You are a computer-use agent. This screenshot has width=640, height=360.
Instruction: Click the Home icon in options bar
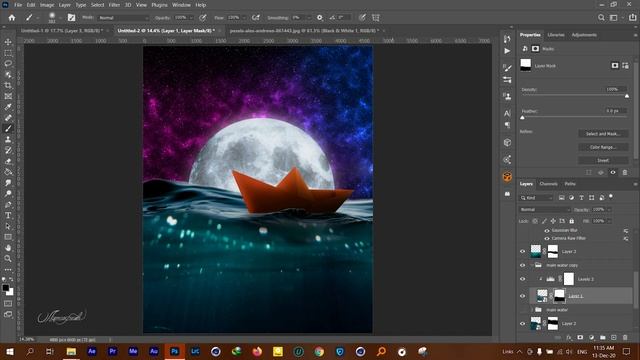tap(12, 18)
